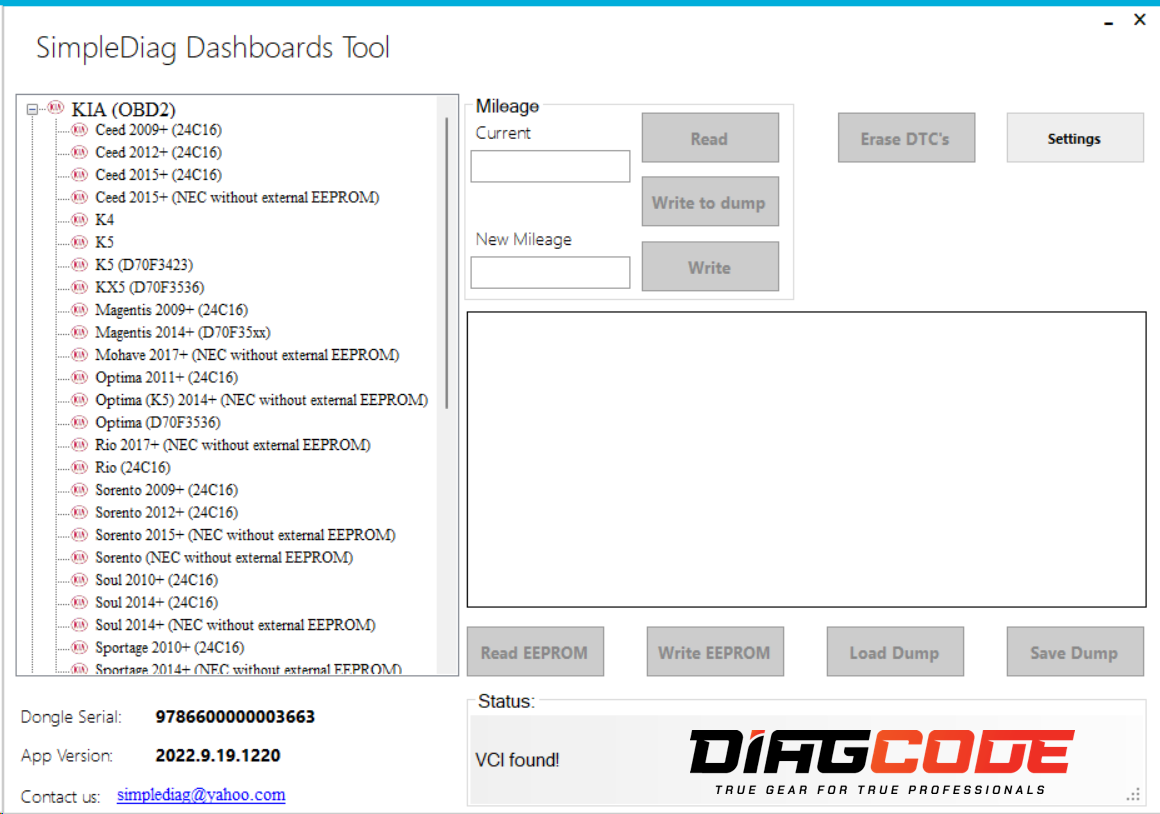Click the Current mileage input field
Viewport: 1160px width, 814px height.
(549, 166)
